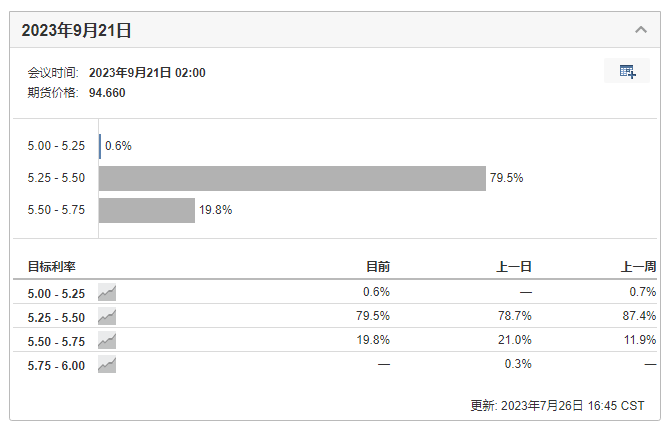Image resolution: width=668 pixels, height=436 pixels.
Task: Click the 上一周 column header
Action: click(638, 267)
